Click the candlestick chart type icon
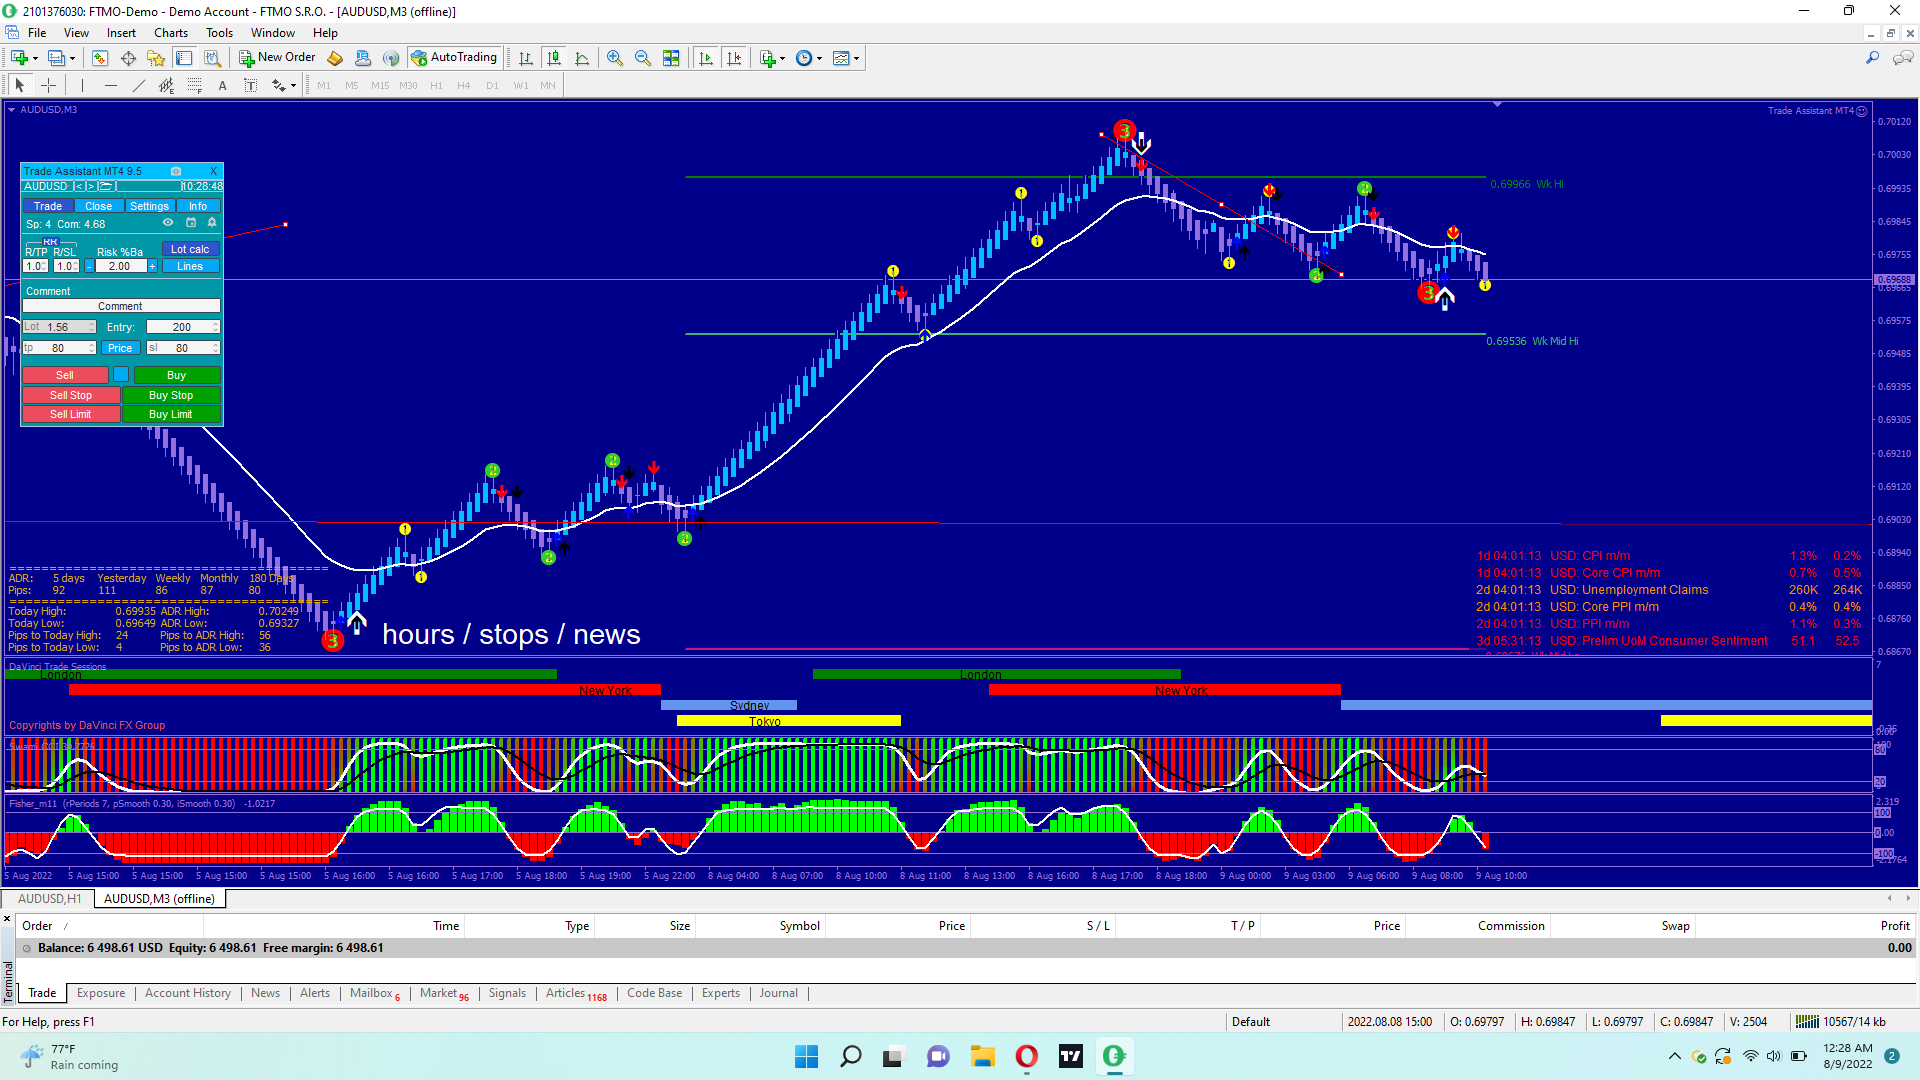This screenshot has width=1920, height=1080. pos(554,58)
